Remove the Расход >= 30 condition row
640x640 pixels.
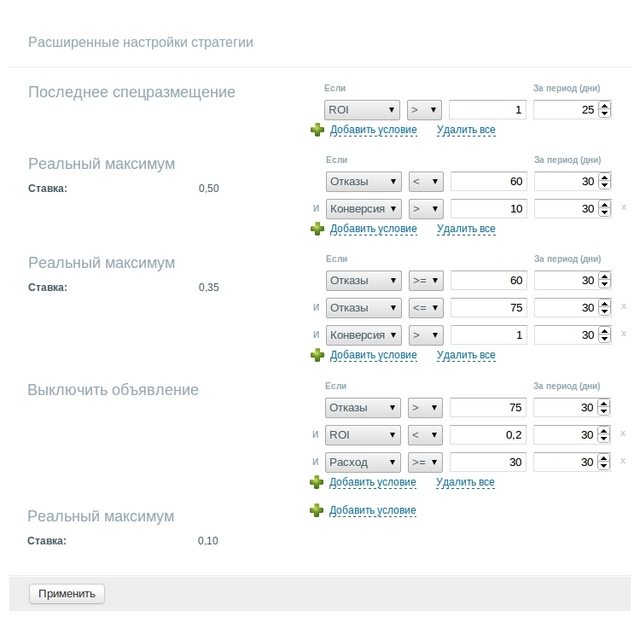[x=624, y=461]
